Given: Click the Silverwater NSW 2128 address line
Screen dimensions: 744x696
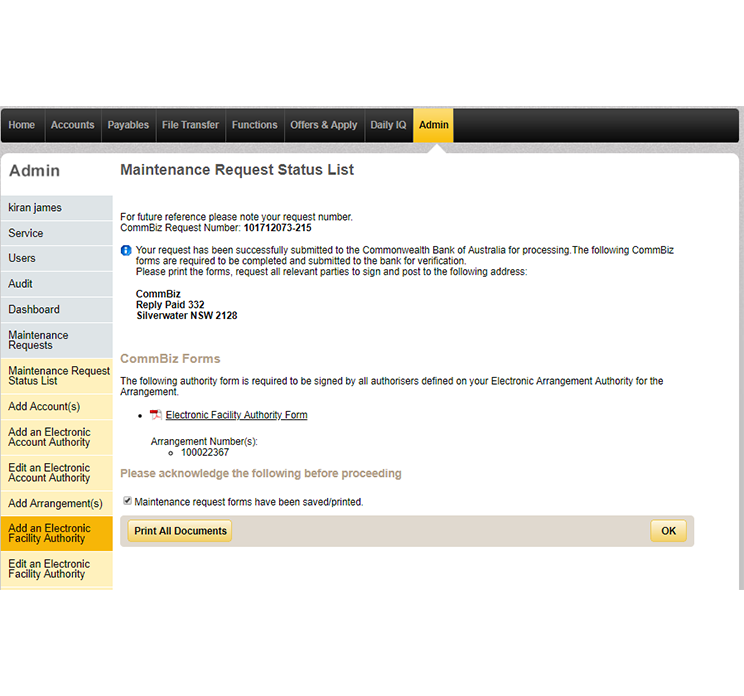Looking at the screenshot, I should pos(187,316).
